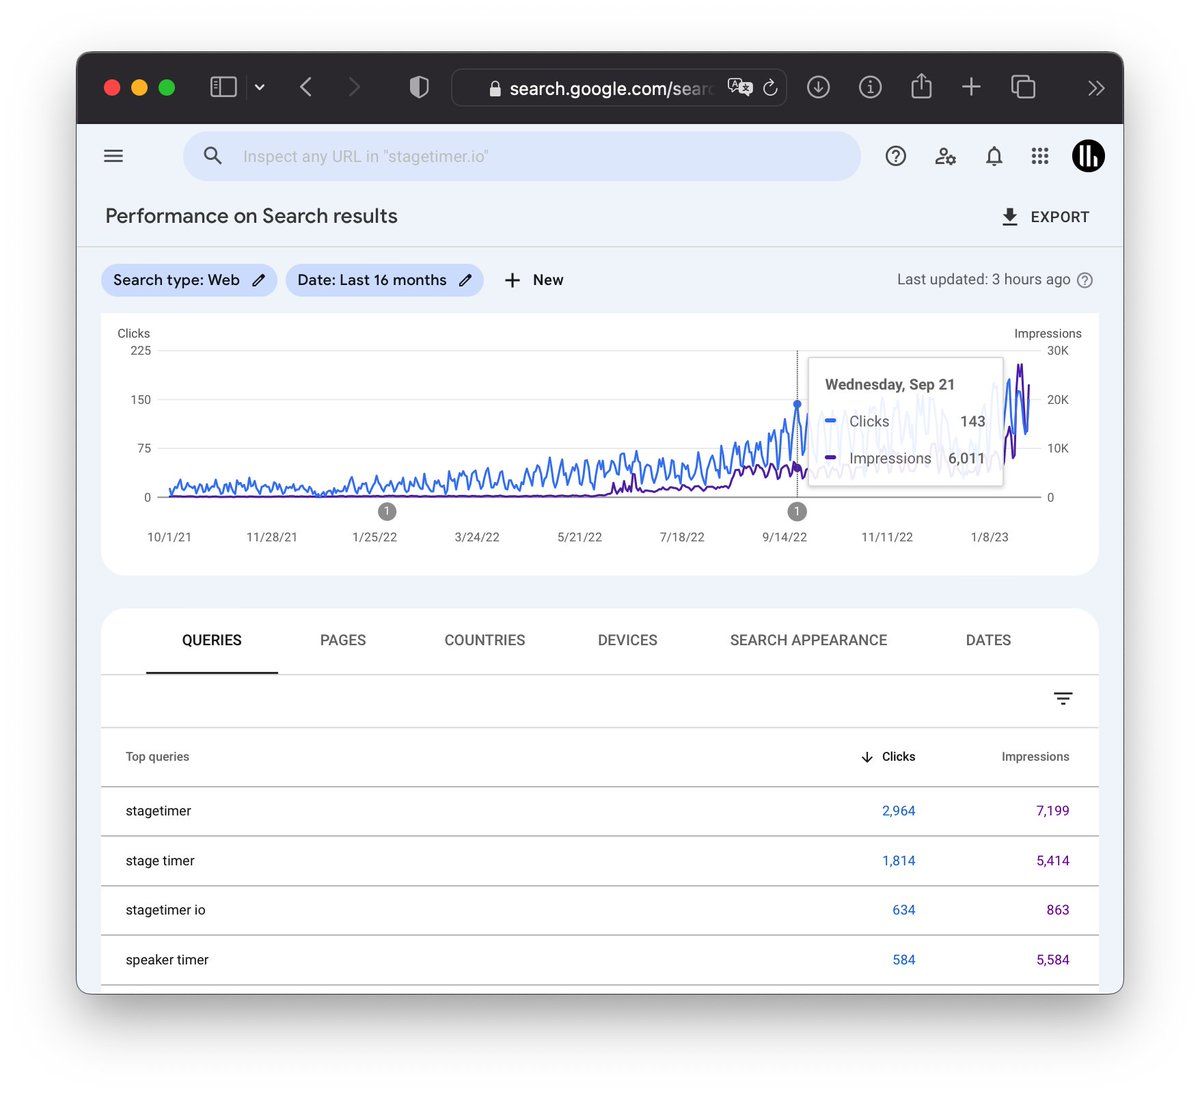Sort table by Clicks column header

click(x=888, y=757)
